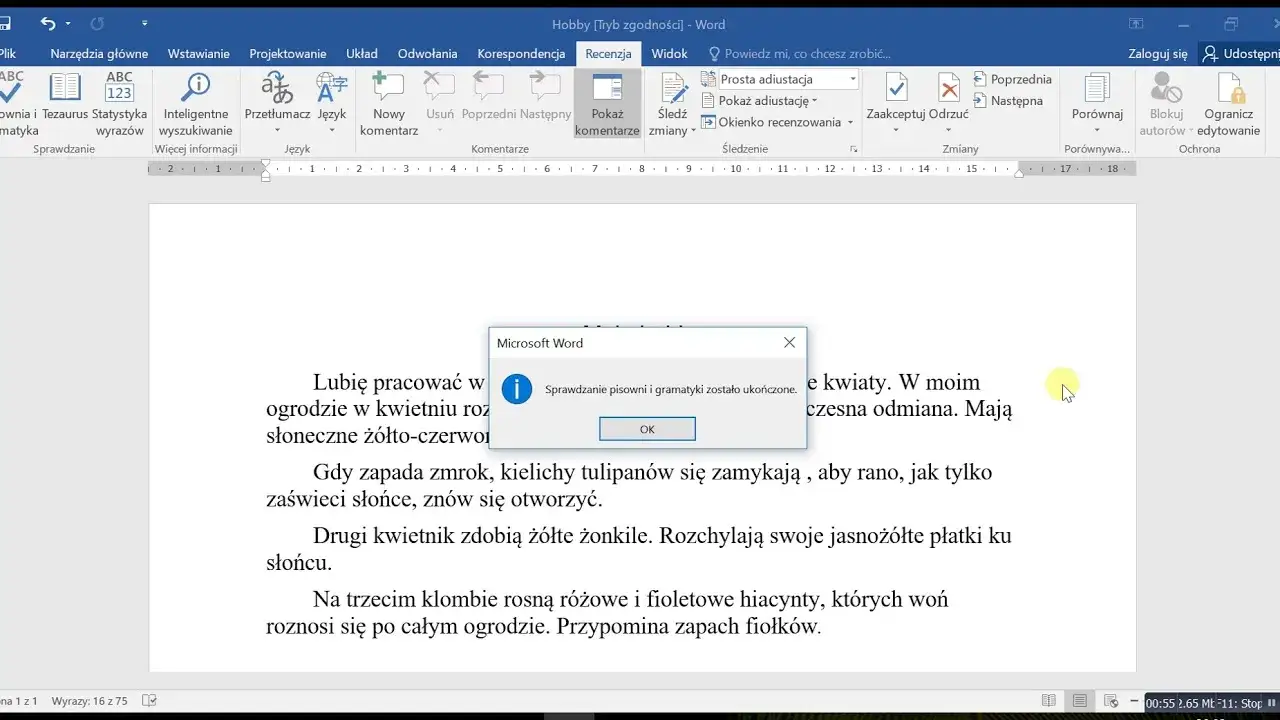Screen dimensions: 1280x720
Task: Go to Następny comment
Action: coord(545,96)
